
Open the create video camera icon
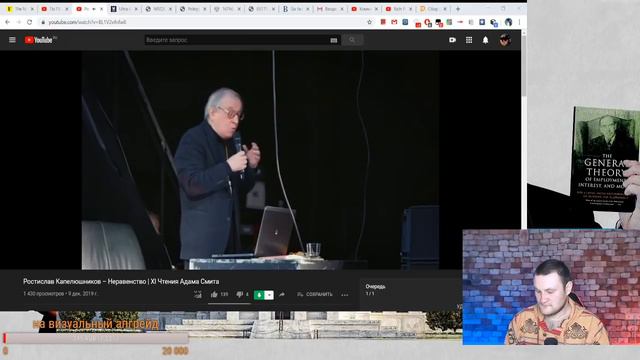(x=452, y=40)
